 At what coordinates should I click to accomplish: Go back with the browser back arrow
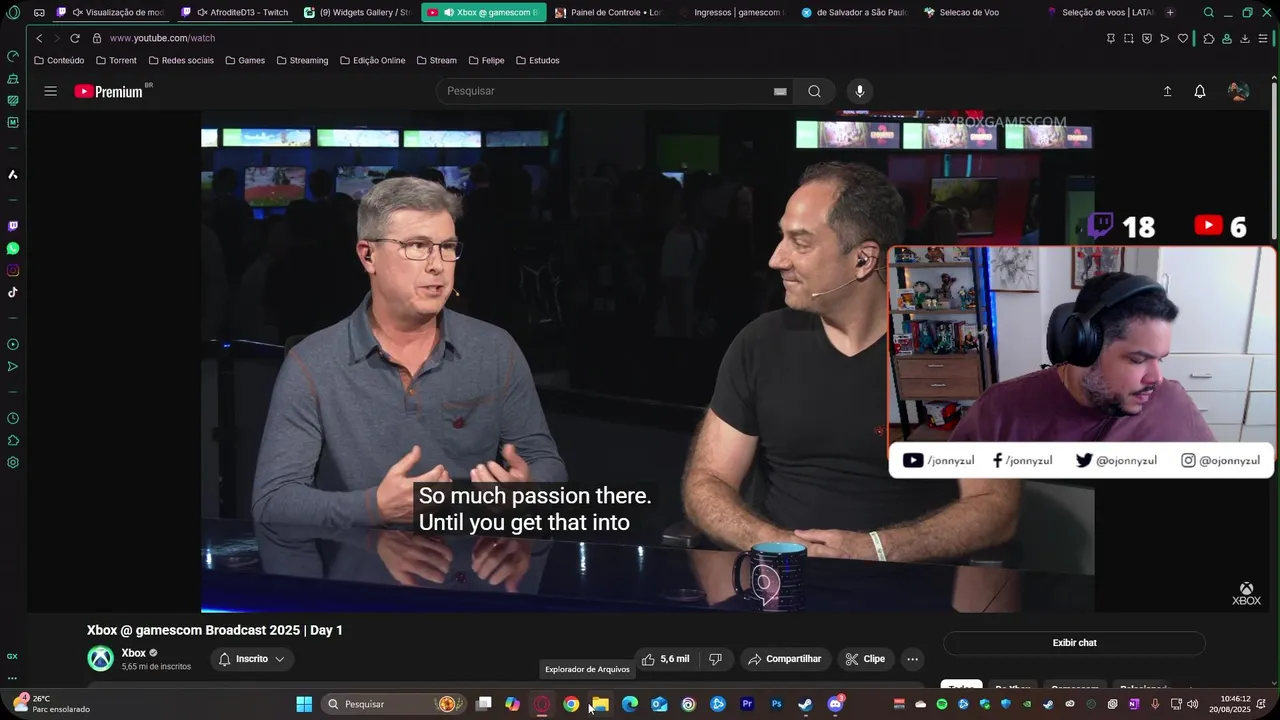[x=39, y=38]
